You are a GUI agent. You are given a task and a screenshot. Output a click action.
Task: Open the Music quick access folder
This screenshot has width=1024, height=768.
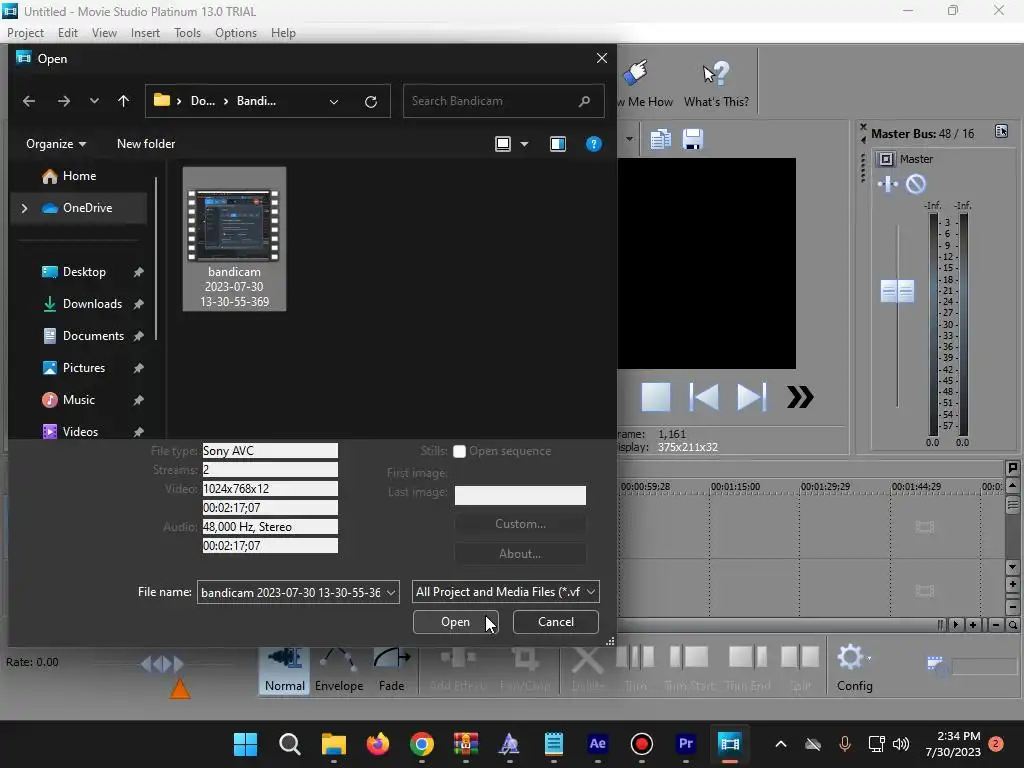[78, 400]
